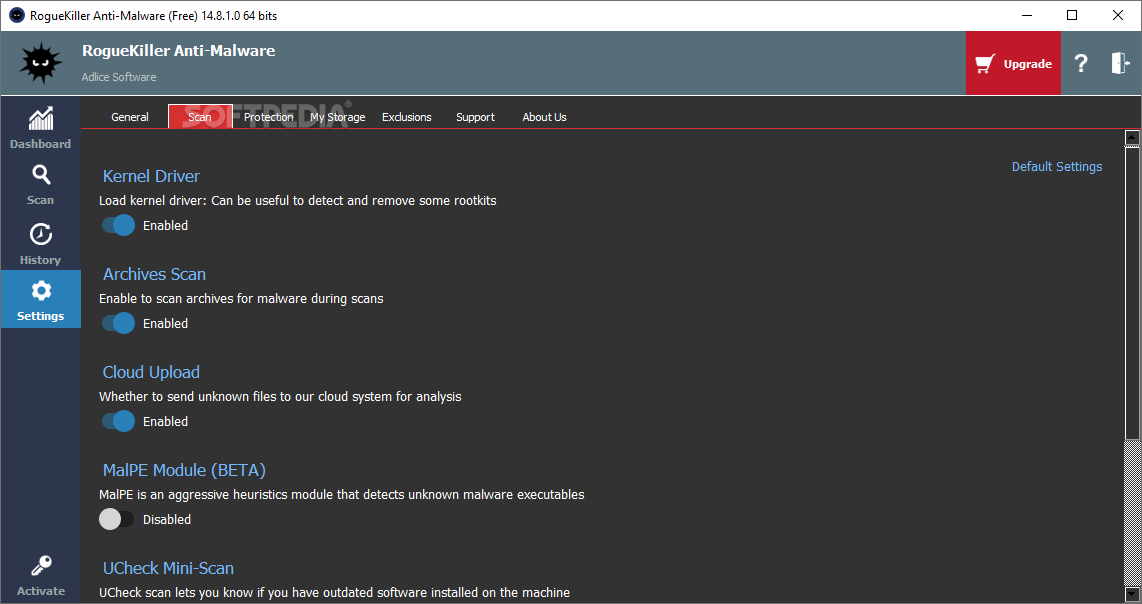Open the Protection tab
The height and width of the screenshot is (604, 1142).
coord(269,117)
